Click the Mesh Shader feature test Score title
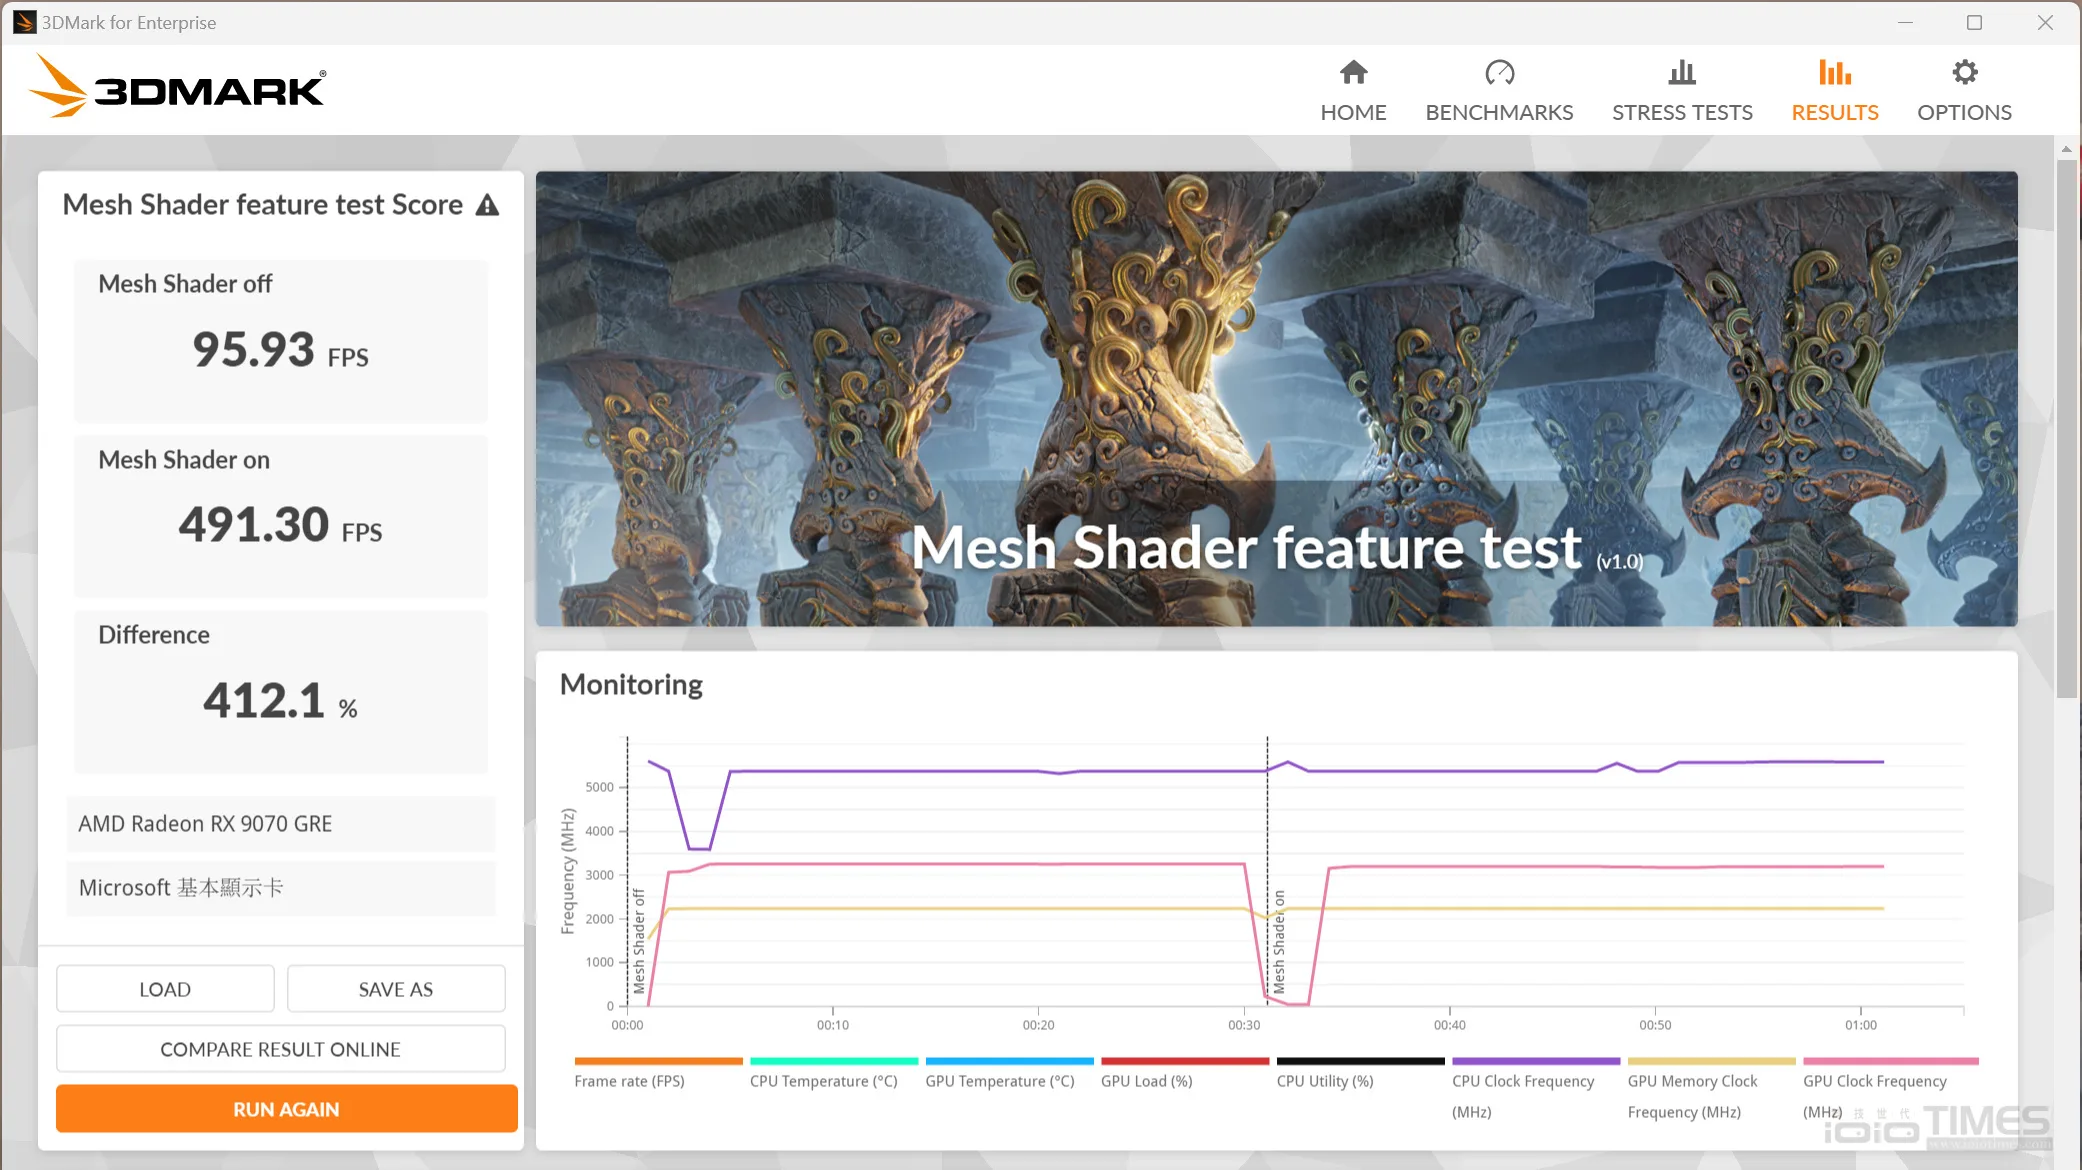 coord(263,204)
